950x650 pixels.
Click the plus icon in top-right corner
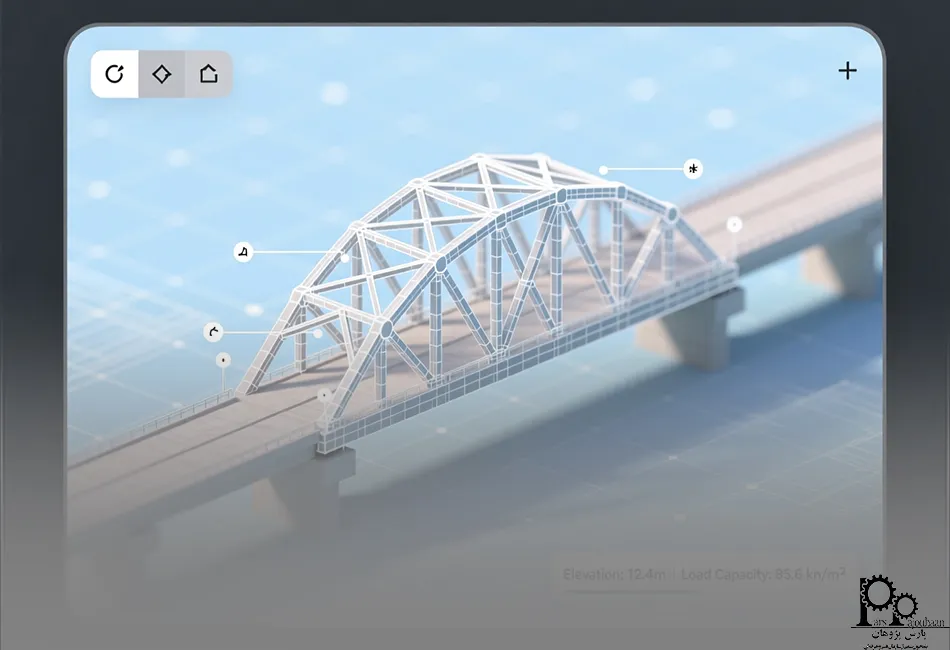847,70
